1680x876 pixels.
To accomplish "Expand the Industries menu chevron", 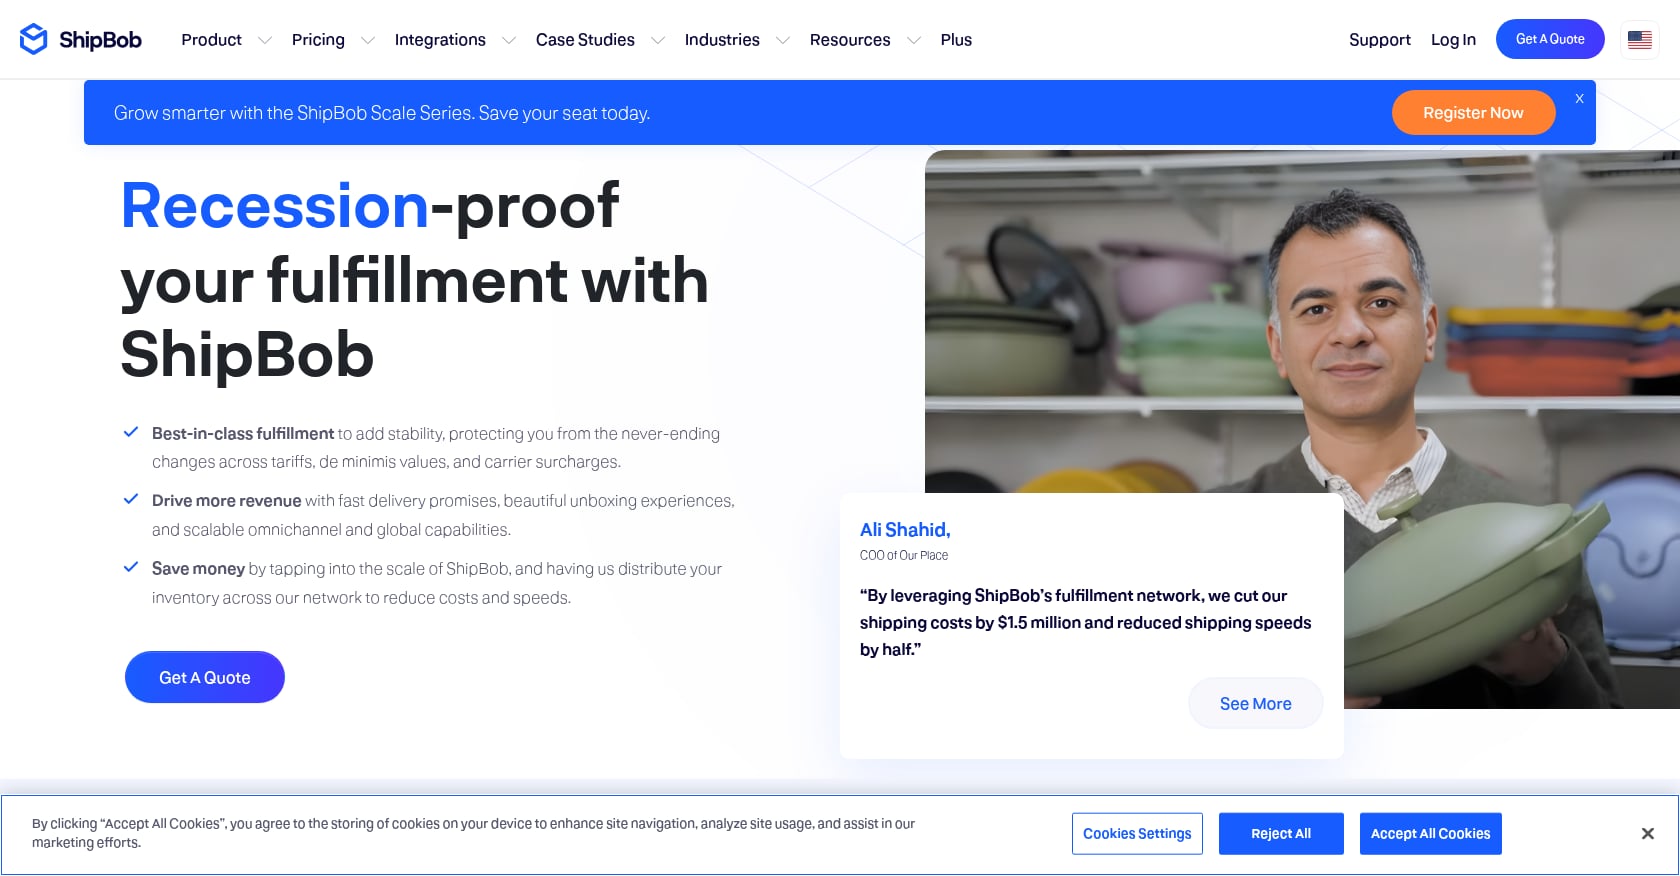I will click(783, 40).
